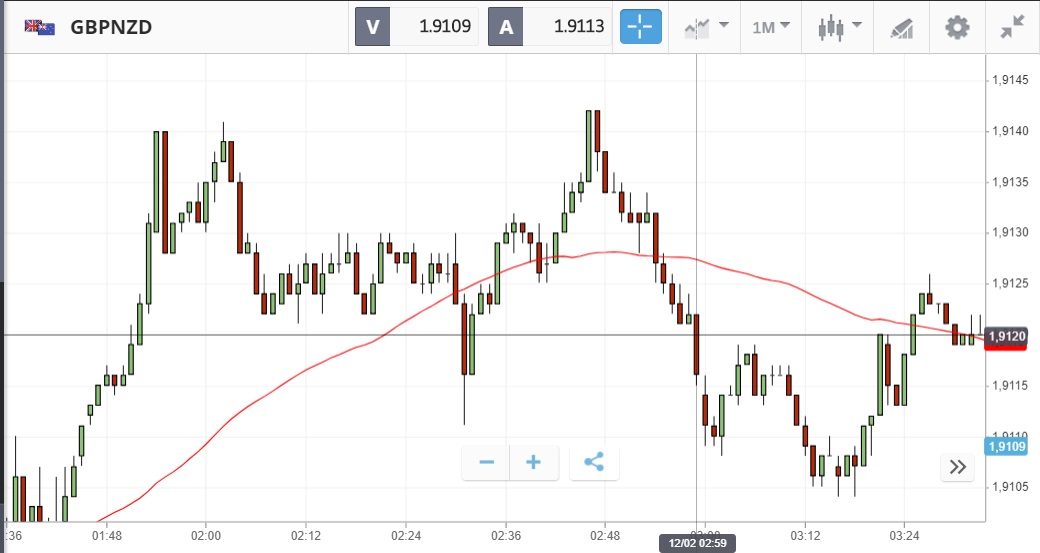Open the indicators dropdown

(x=706, y=27)
